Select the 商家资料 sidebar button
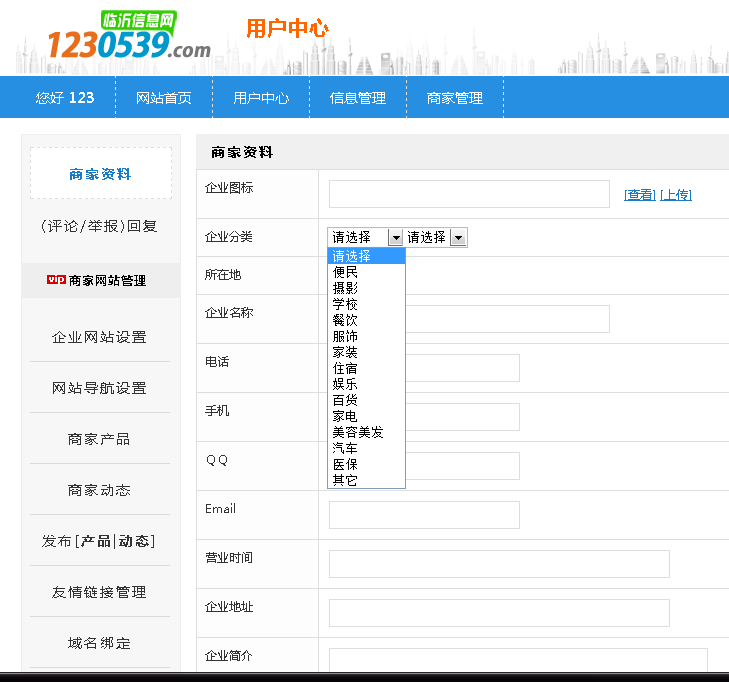 click(100, 174)
